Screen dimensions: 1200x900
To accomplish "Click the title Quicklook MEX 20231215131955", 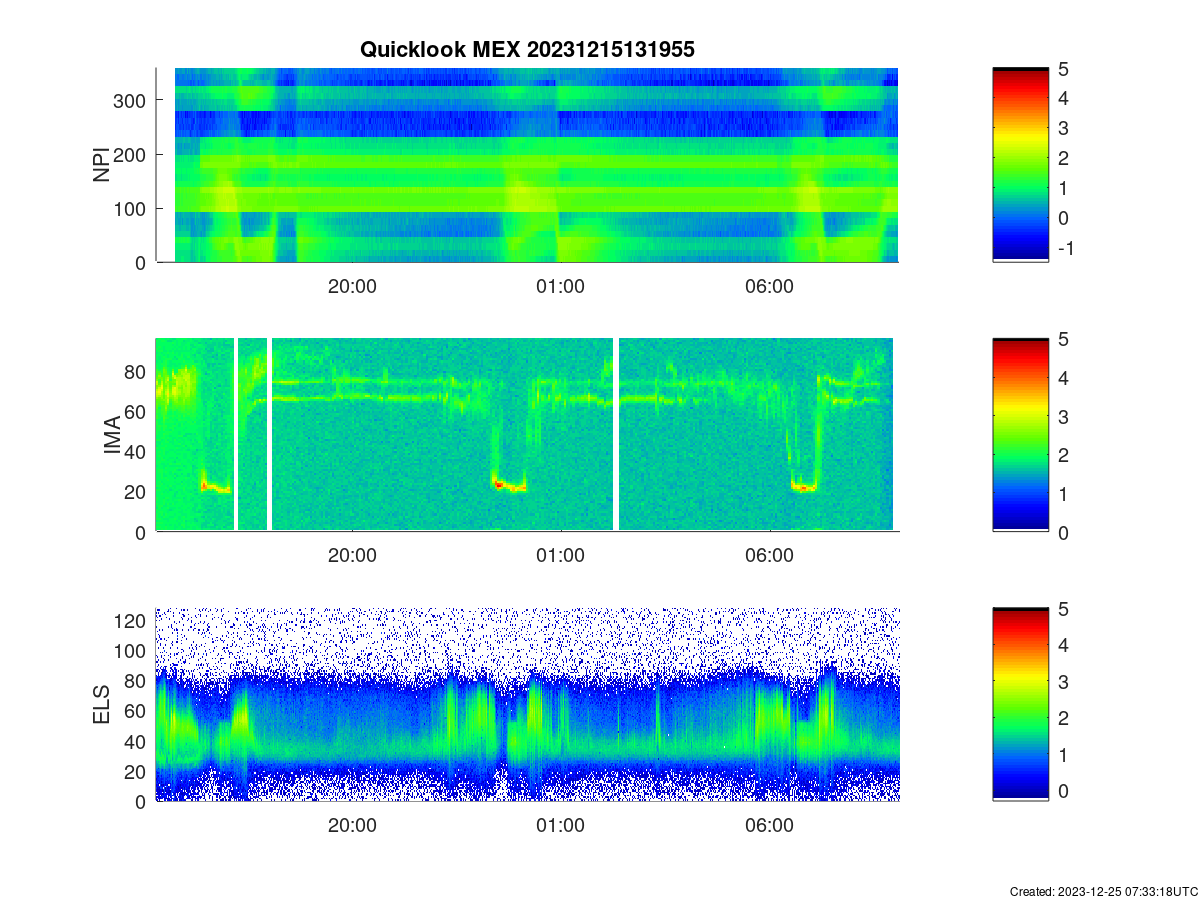I will point(527,49).
